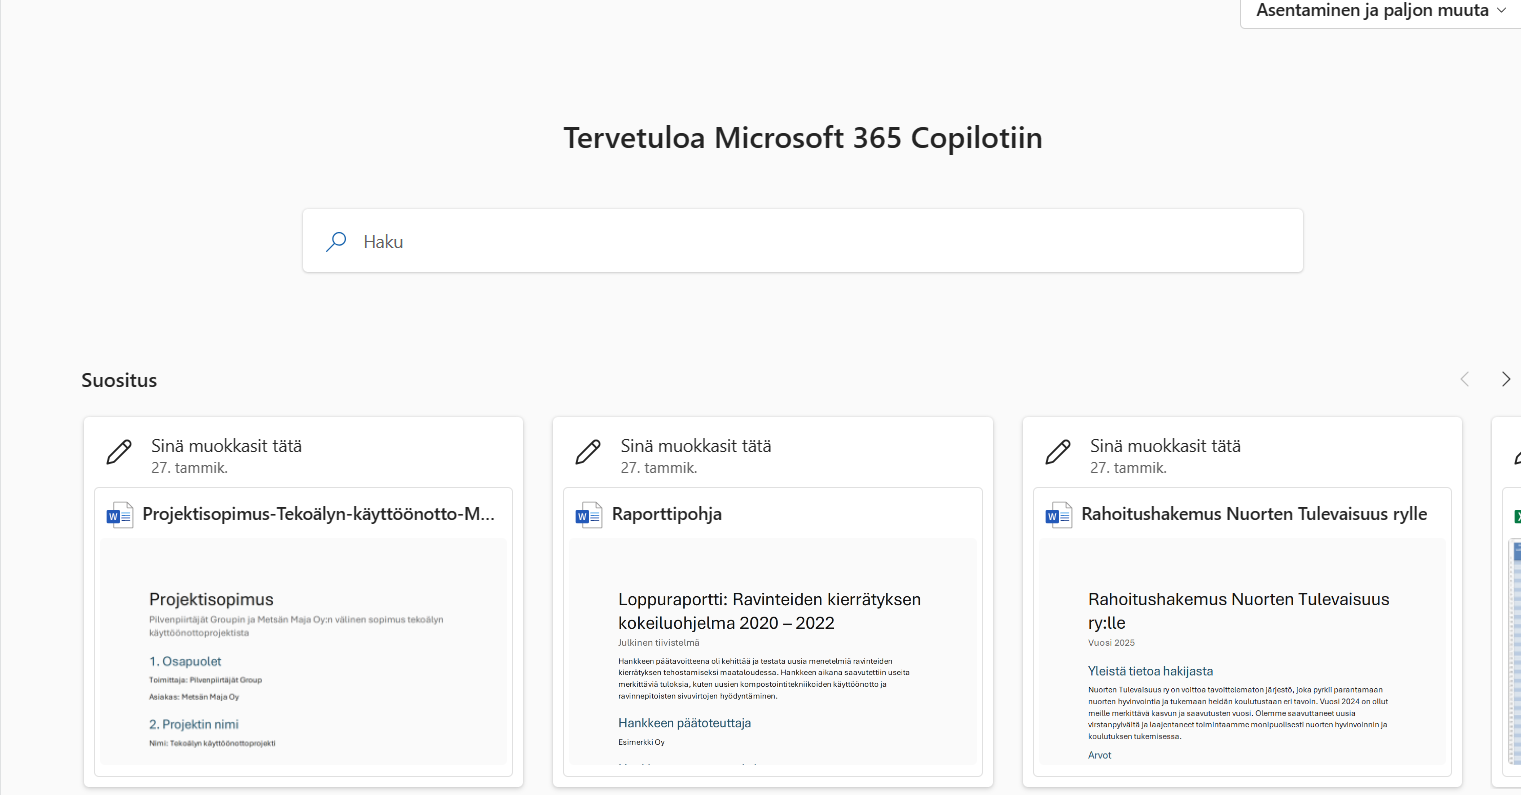Go to previous recommendations with the left arrow
The height and width of the screenshot is (795, 1521).
1465,379
